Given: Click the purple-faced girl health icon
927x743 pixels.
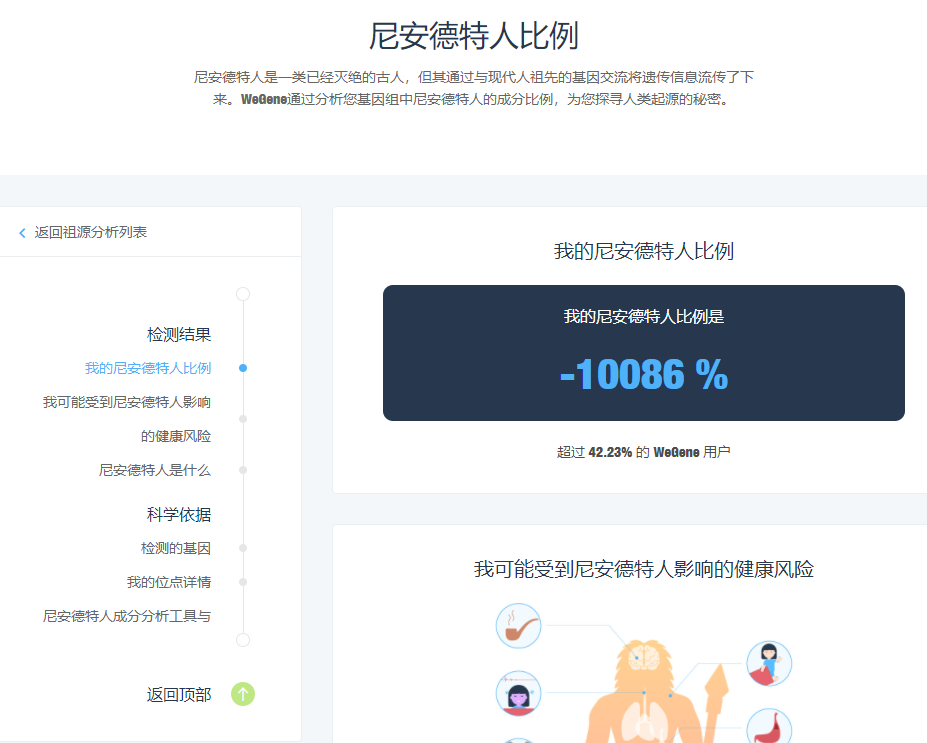Looking at the screenshot, I should (x=518, y=693).
